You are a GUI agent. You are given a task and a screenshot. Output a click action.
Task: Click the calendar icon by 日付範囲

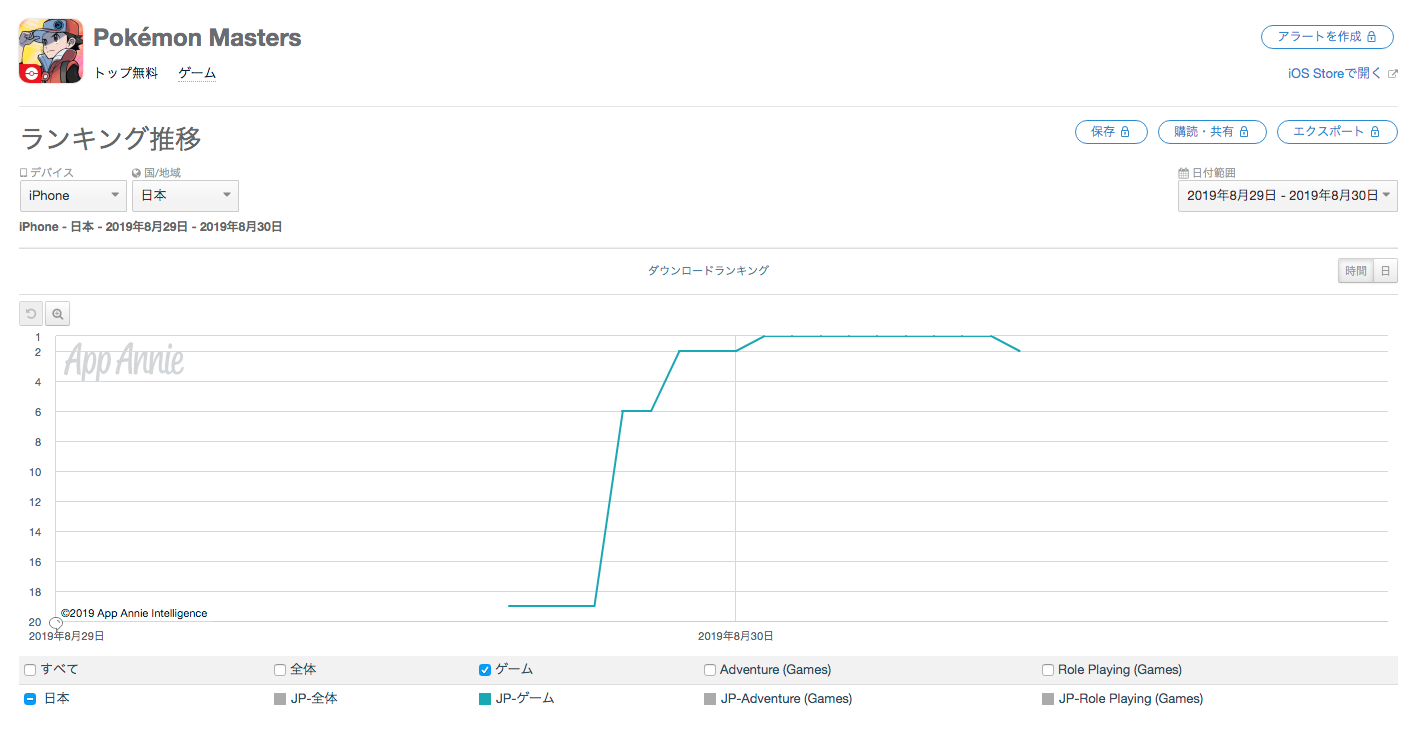point(1183,173)
